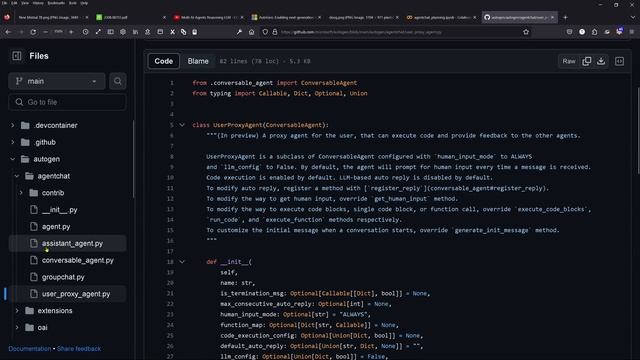Open __init__.py file
Image resolution: width=640 pixels, height=360 pixels.
(60, 210)
